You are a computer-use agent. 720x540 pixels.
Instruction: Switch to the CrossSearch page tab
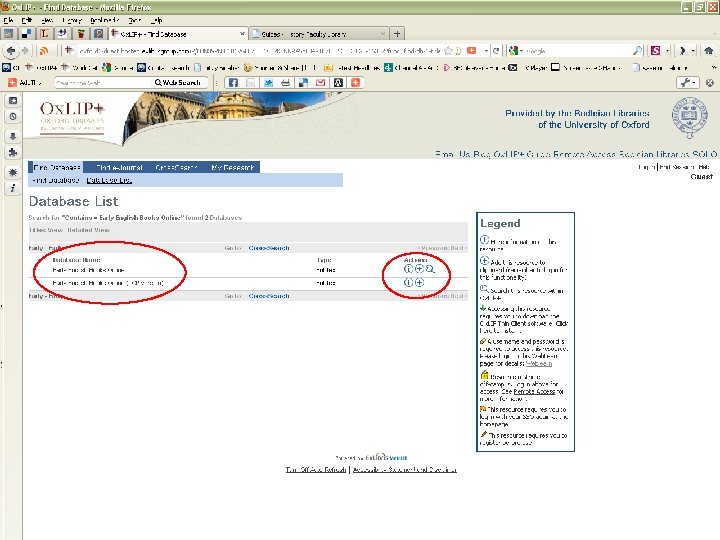click(x=176, y=167)
